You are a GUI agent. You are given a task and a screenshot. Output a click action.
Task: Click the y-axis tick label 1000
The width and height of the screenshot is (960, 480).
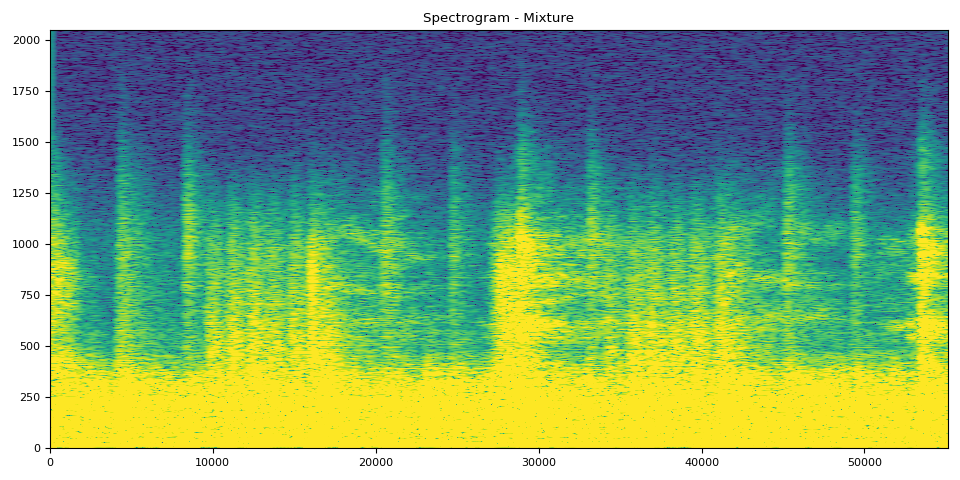coord(28,244)
